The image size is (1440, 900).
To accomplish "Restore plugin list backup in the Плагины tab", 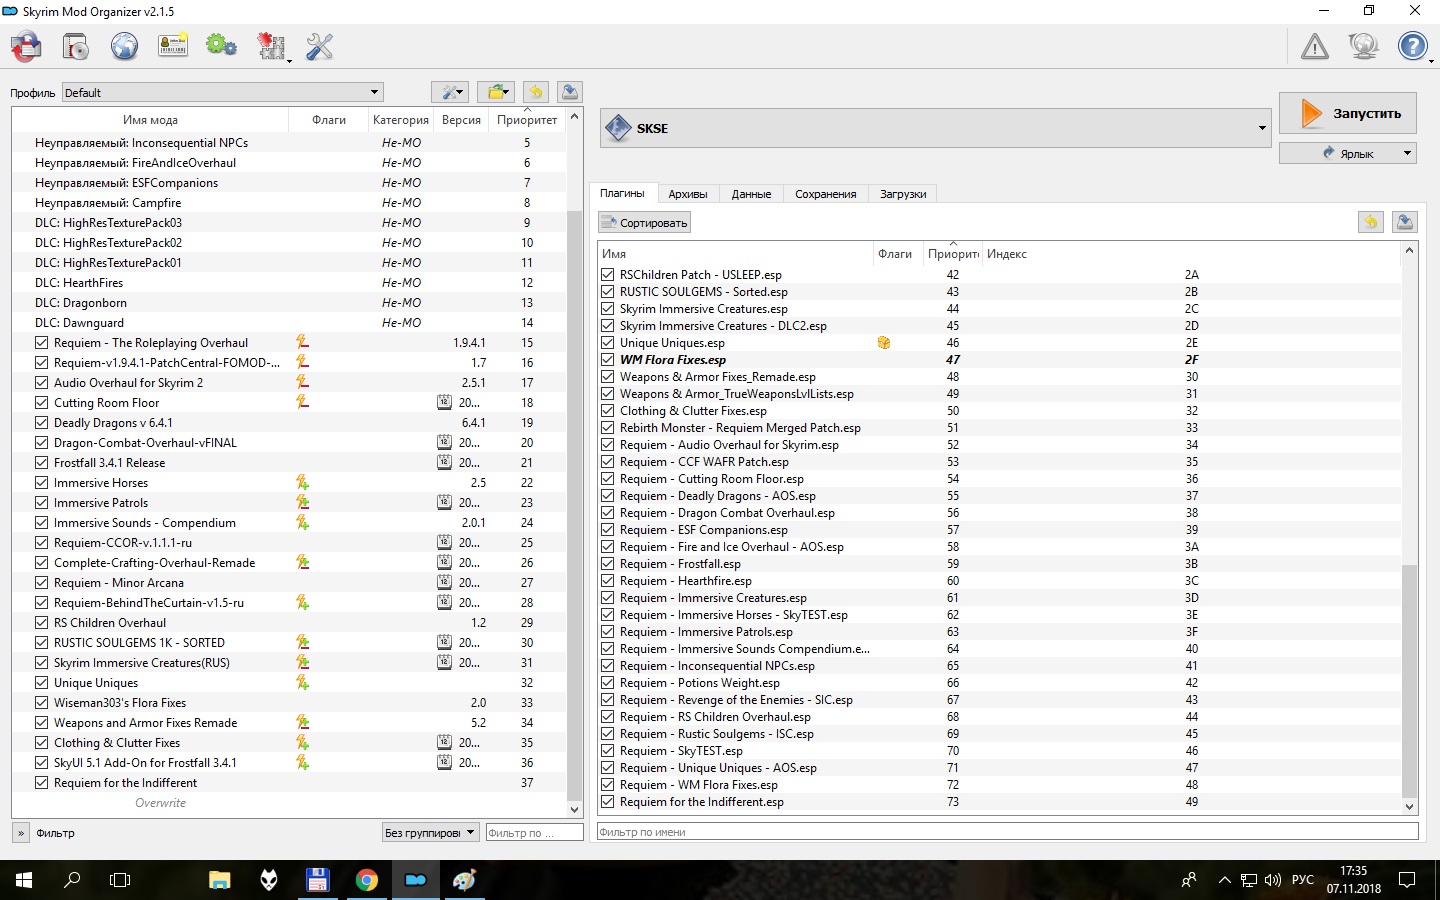I will click(1371, 222).
